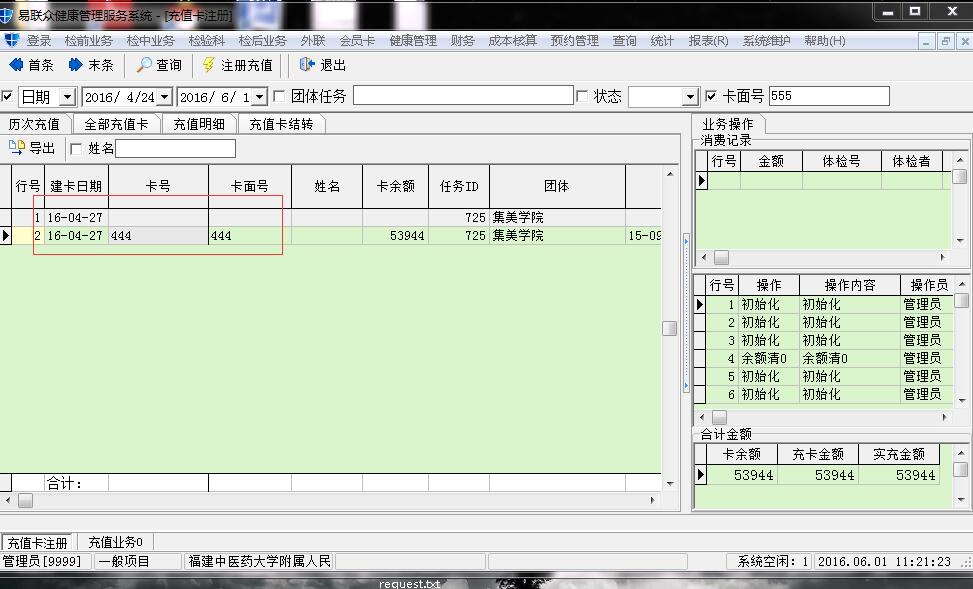Open the 财务 menu

(462, 41)
